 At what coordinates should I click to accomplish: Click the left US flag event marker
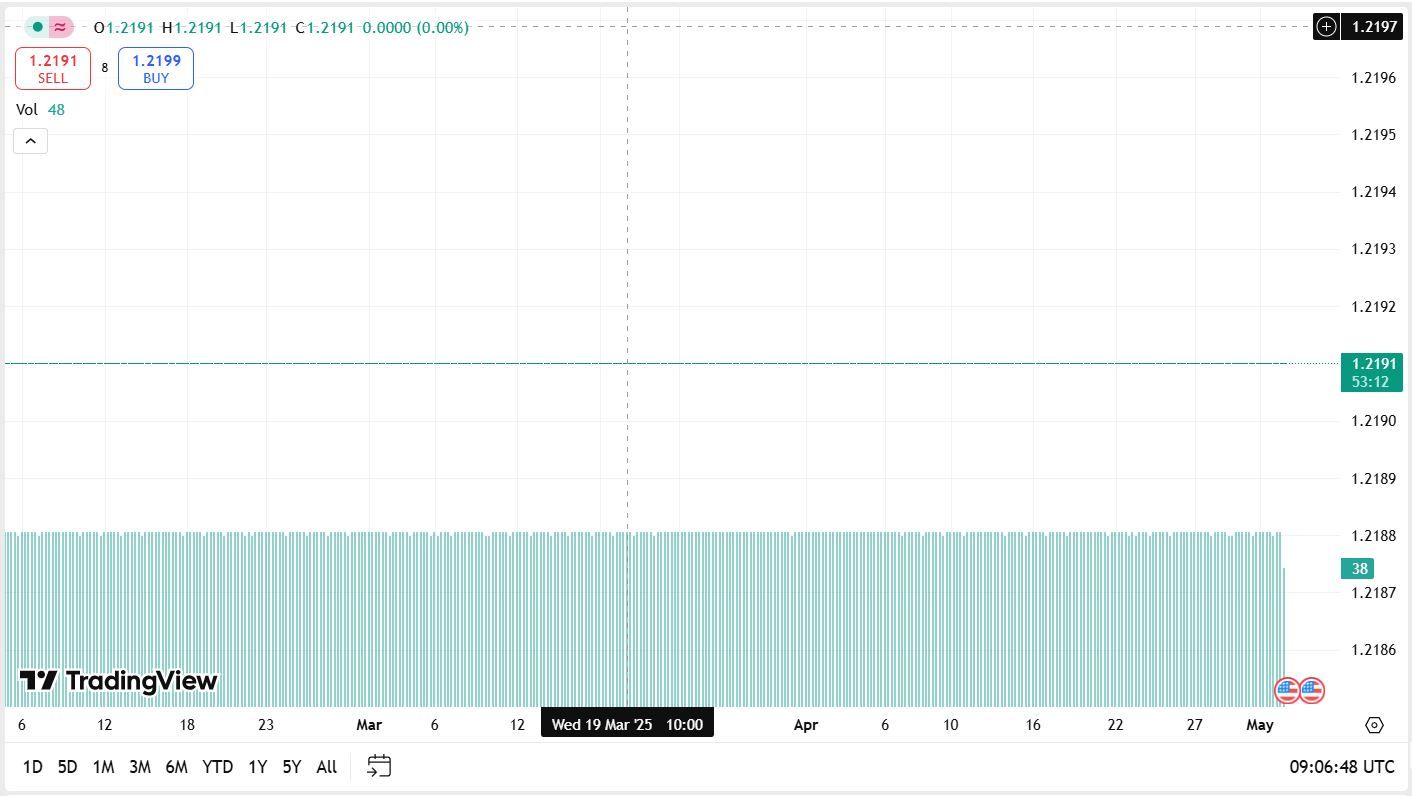1287,690
